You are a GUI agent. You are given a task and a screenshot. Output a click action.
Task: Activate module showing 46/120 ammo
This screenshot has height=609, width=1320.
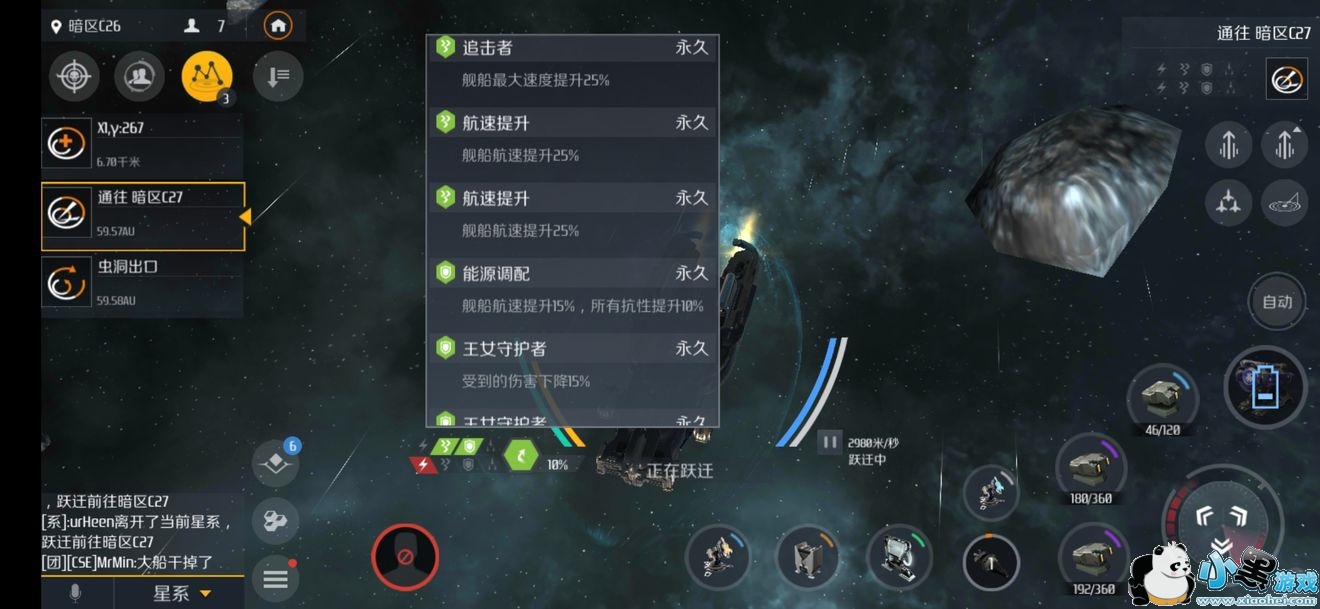click(x=1162, y=396)
